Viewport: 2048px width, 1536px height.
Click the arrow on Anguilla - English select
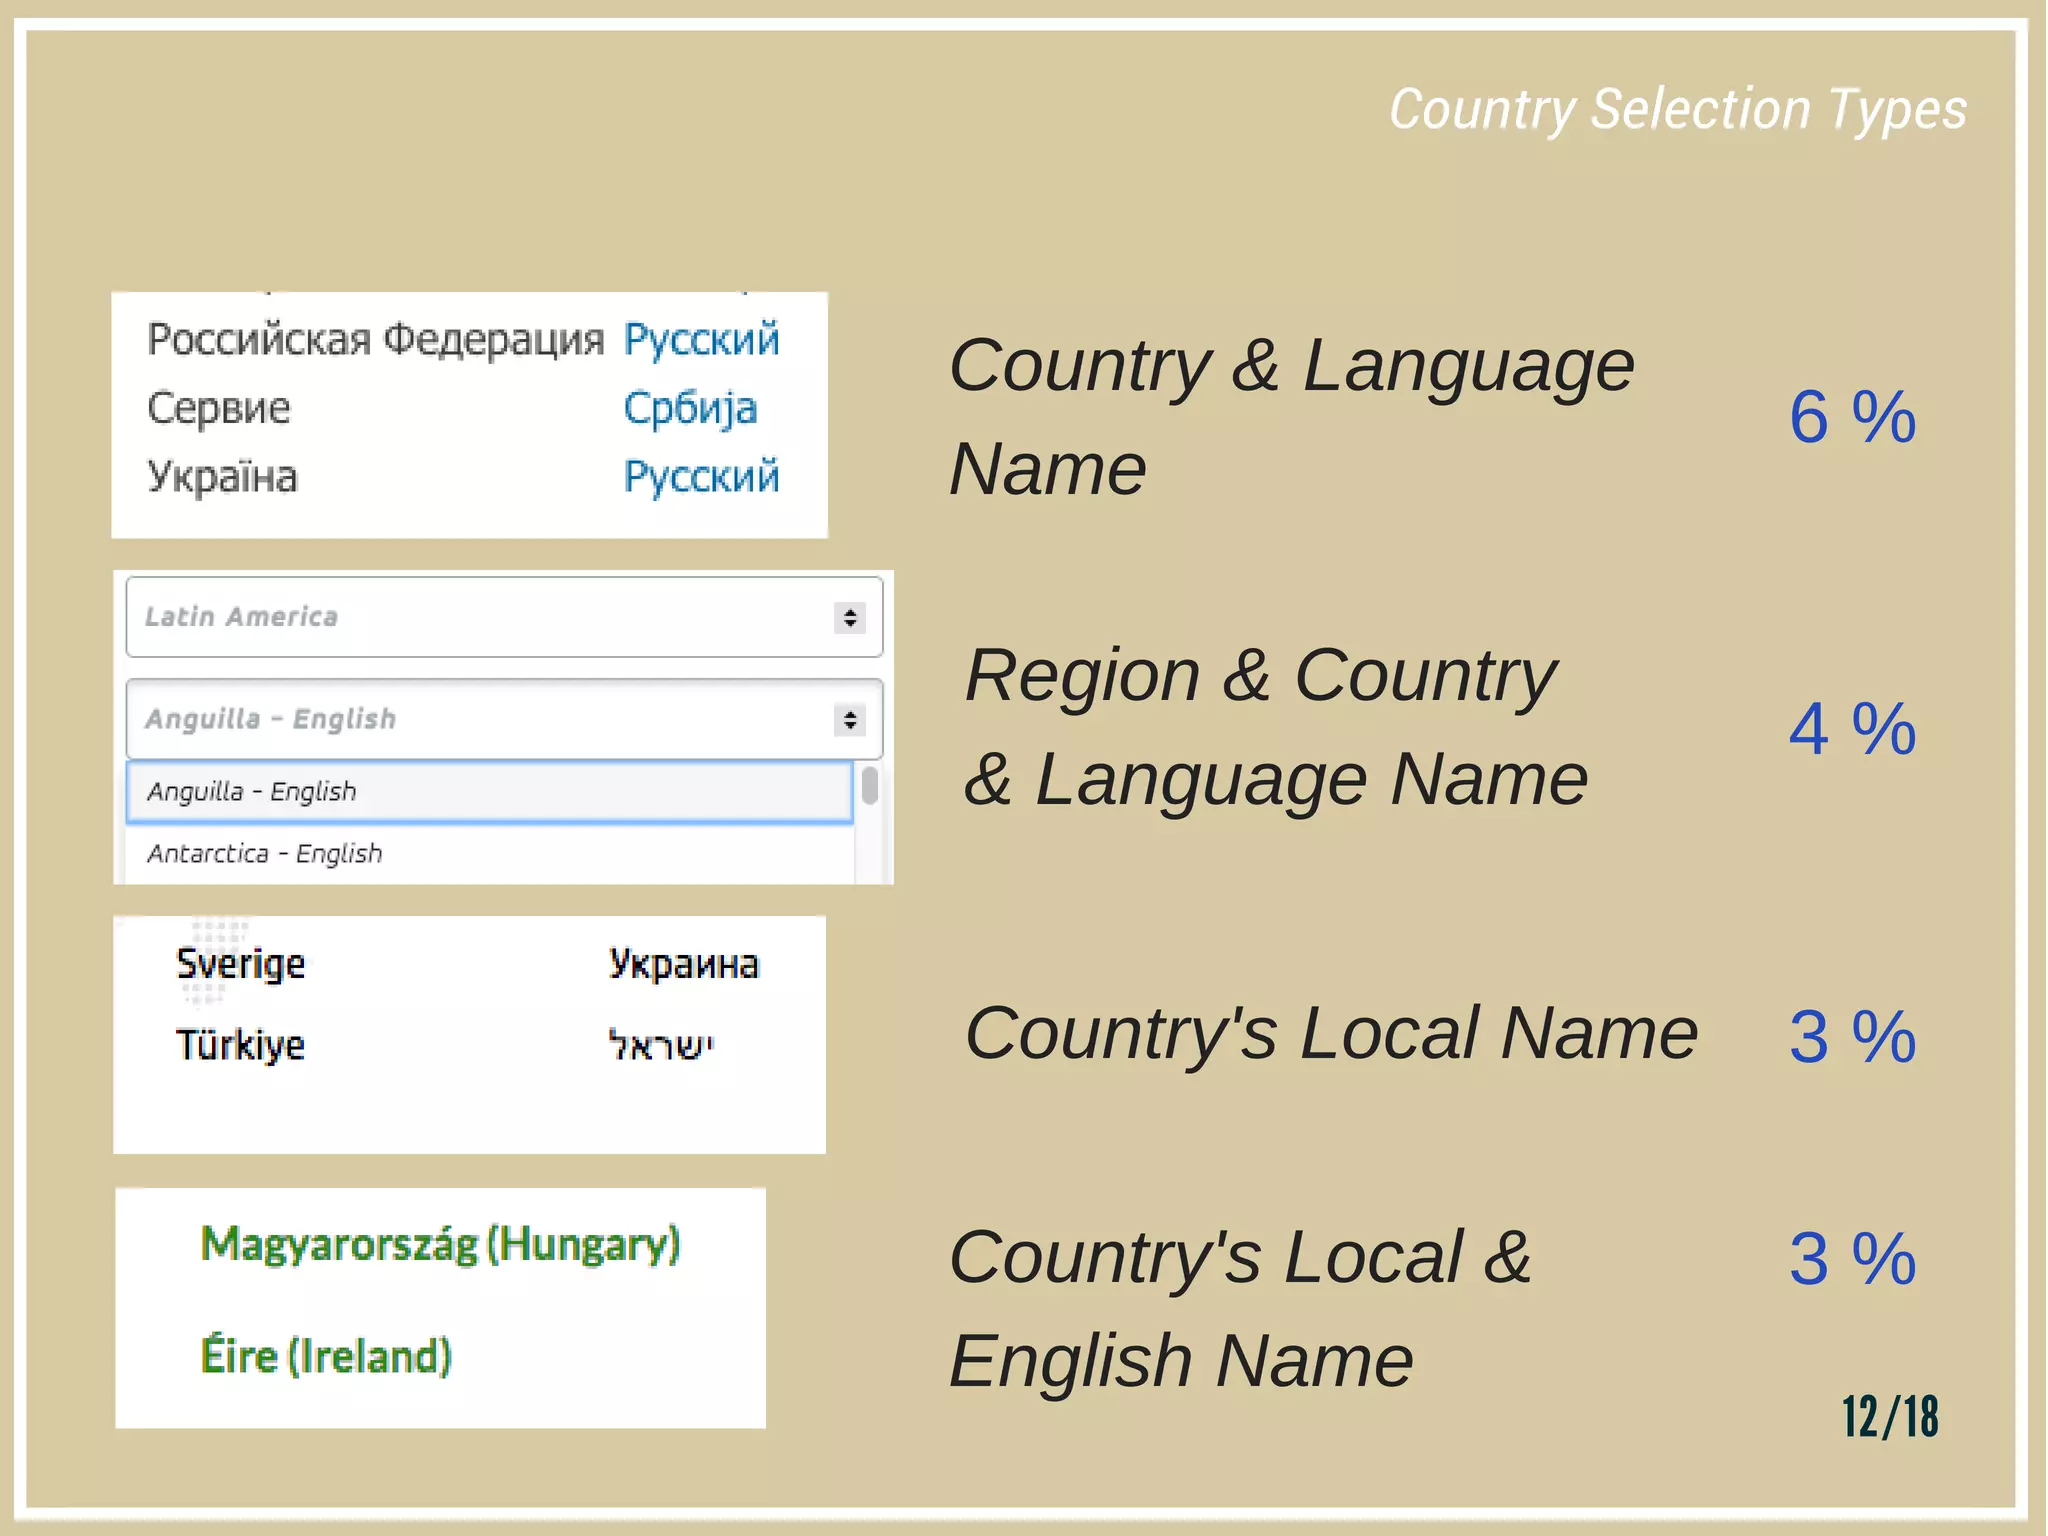click(850, 720)
